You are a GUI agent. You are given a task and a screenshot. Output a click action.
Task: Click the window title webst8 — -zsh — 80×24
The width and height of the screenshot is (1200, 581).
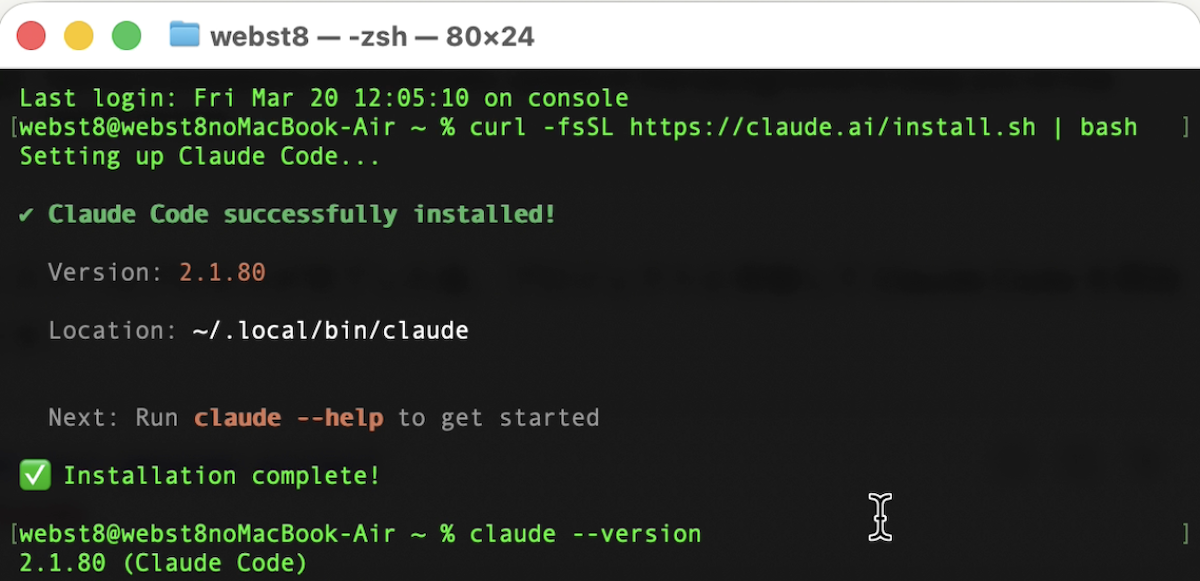372,37
